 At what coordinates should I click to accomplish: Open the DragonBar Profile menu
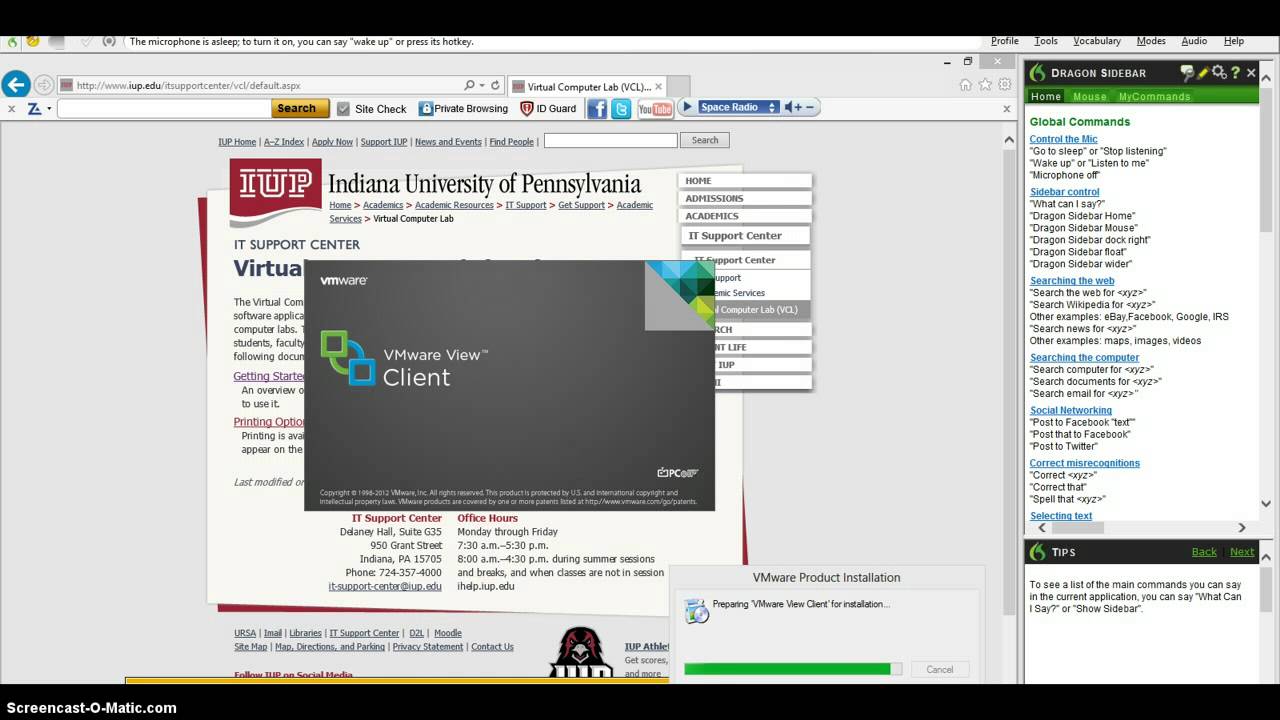[1004, 41]
